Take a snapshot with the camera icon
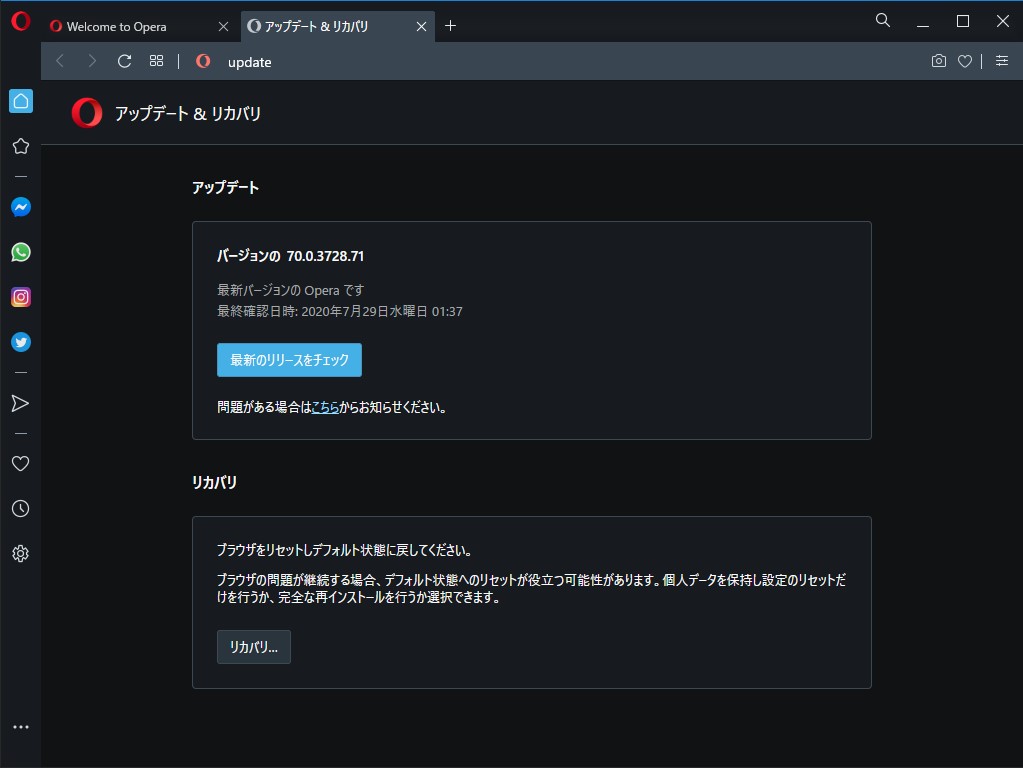Viewport: 1023px width, 768px height. click(x=938, y=61)
